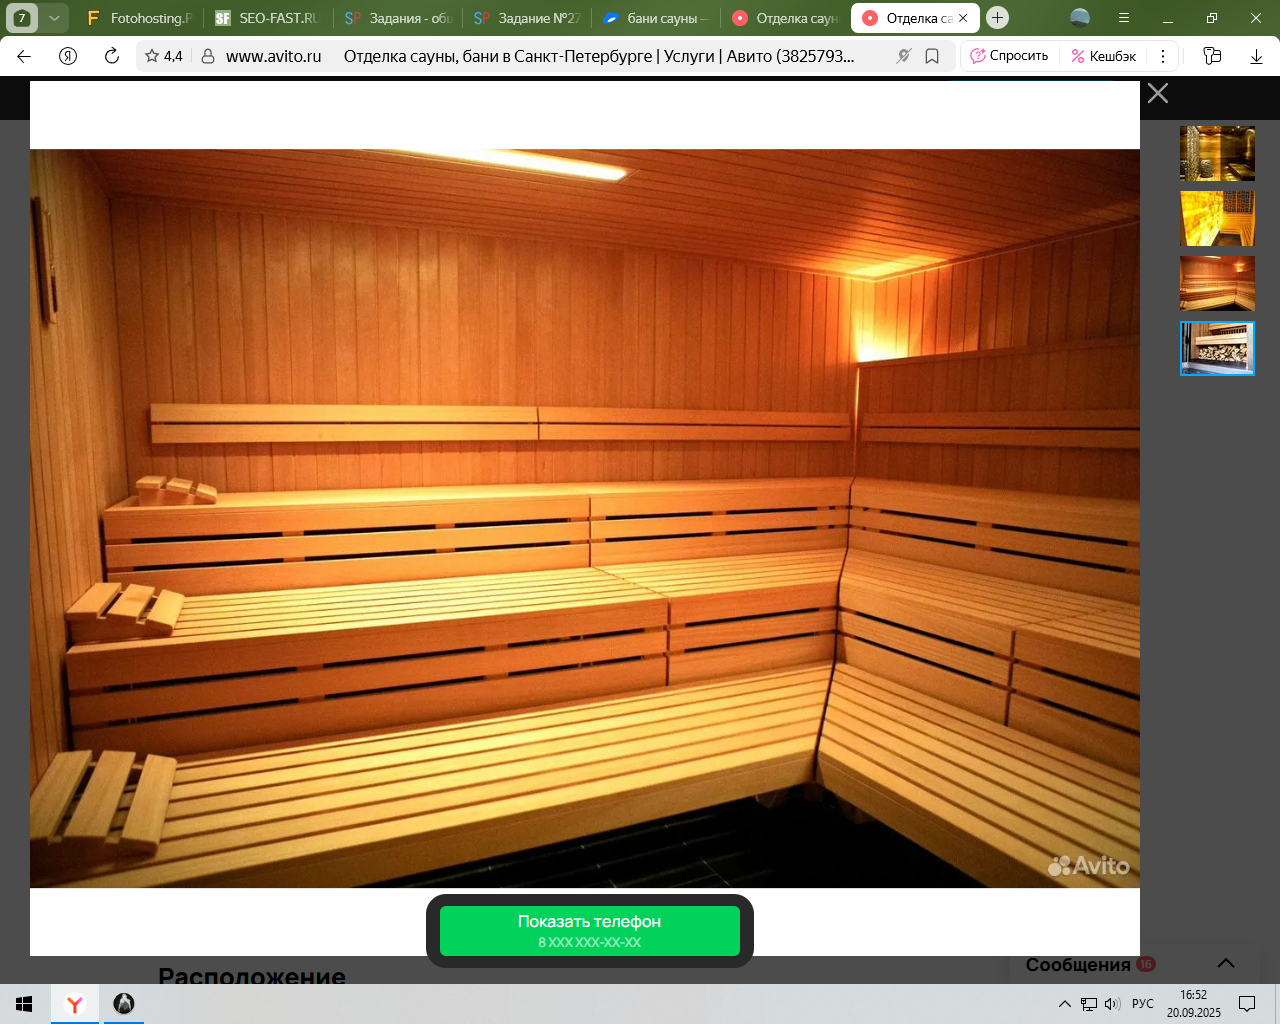This screenshot has height=1024, width=1280.
Task: Click the Спросить assistant button
Action: pyautogui.click(x=1010, y=56)
